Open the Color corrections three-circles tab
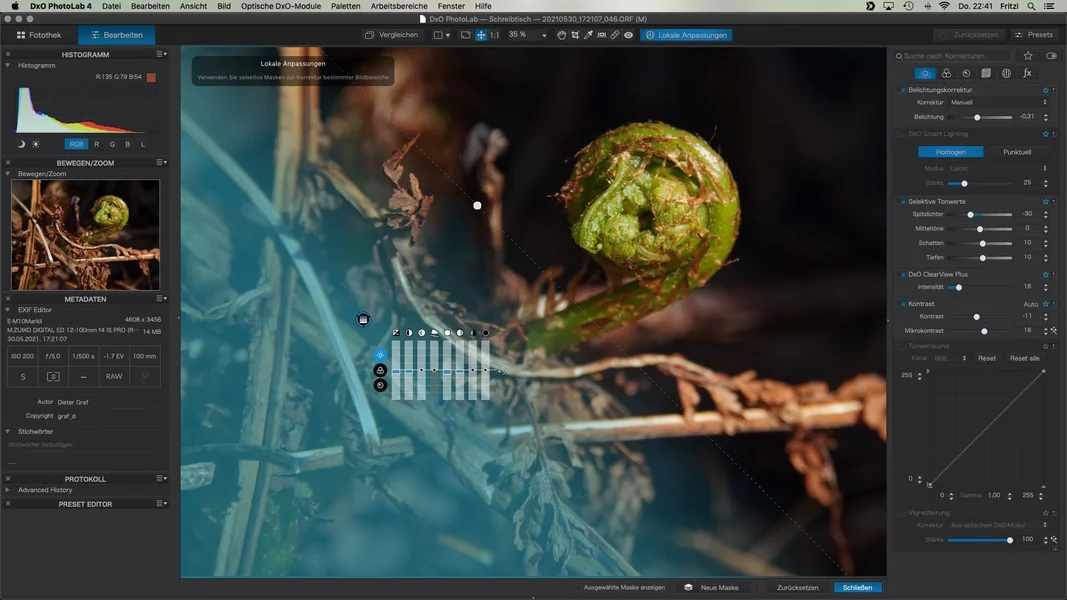This screenshot has height=600, width=1067. tap(946, 73)
